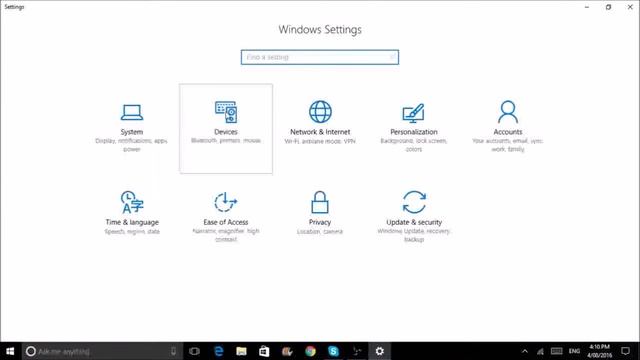The width and height of the screenshot is (640, 360).
Task: Click the 'Update & security' label
Action: [414, 222]
